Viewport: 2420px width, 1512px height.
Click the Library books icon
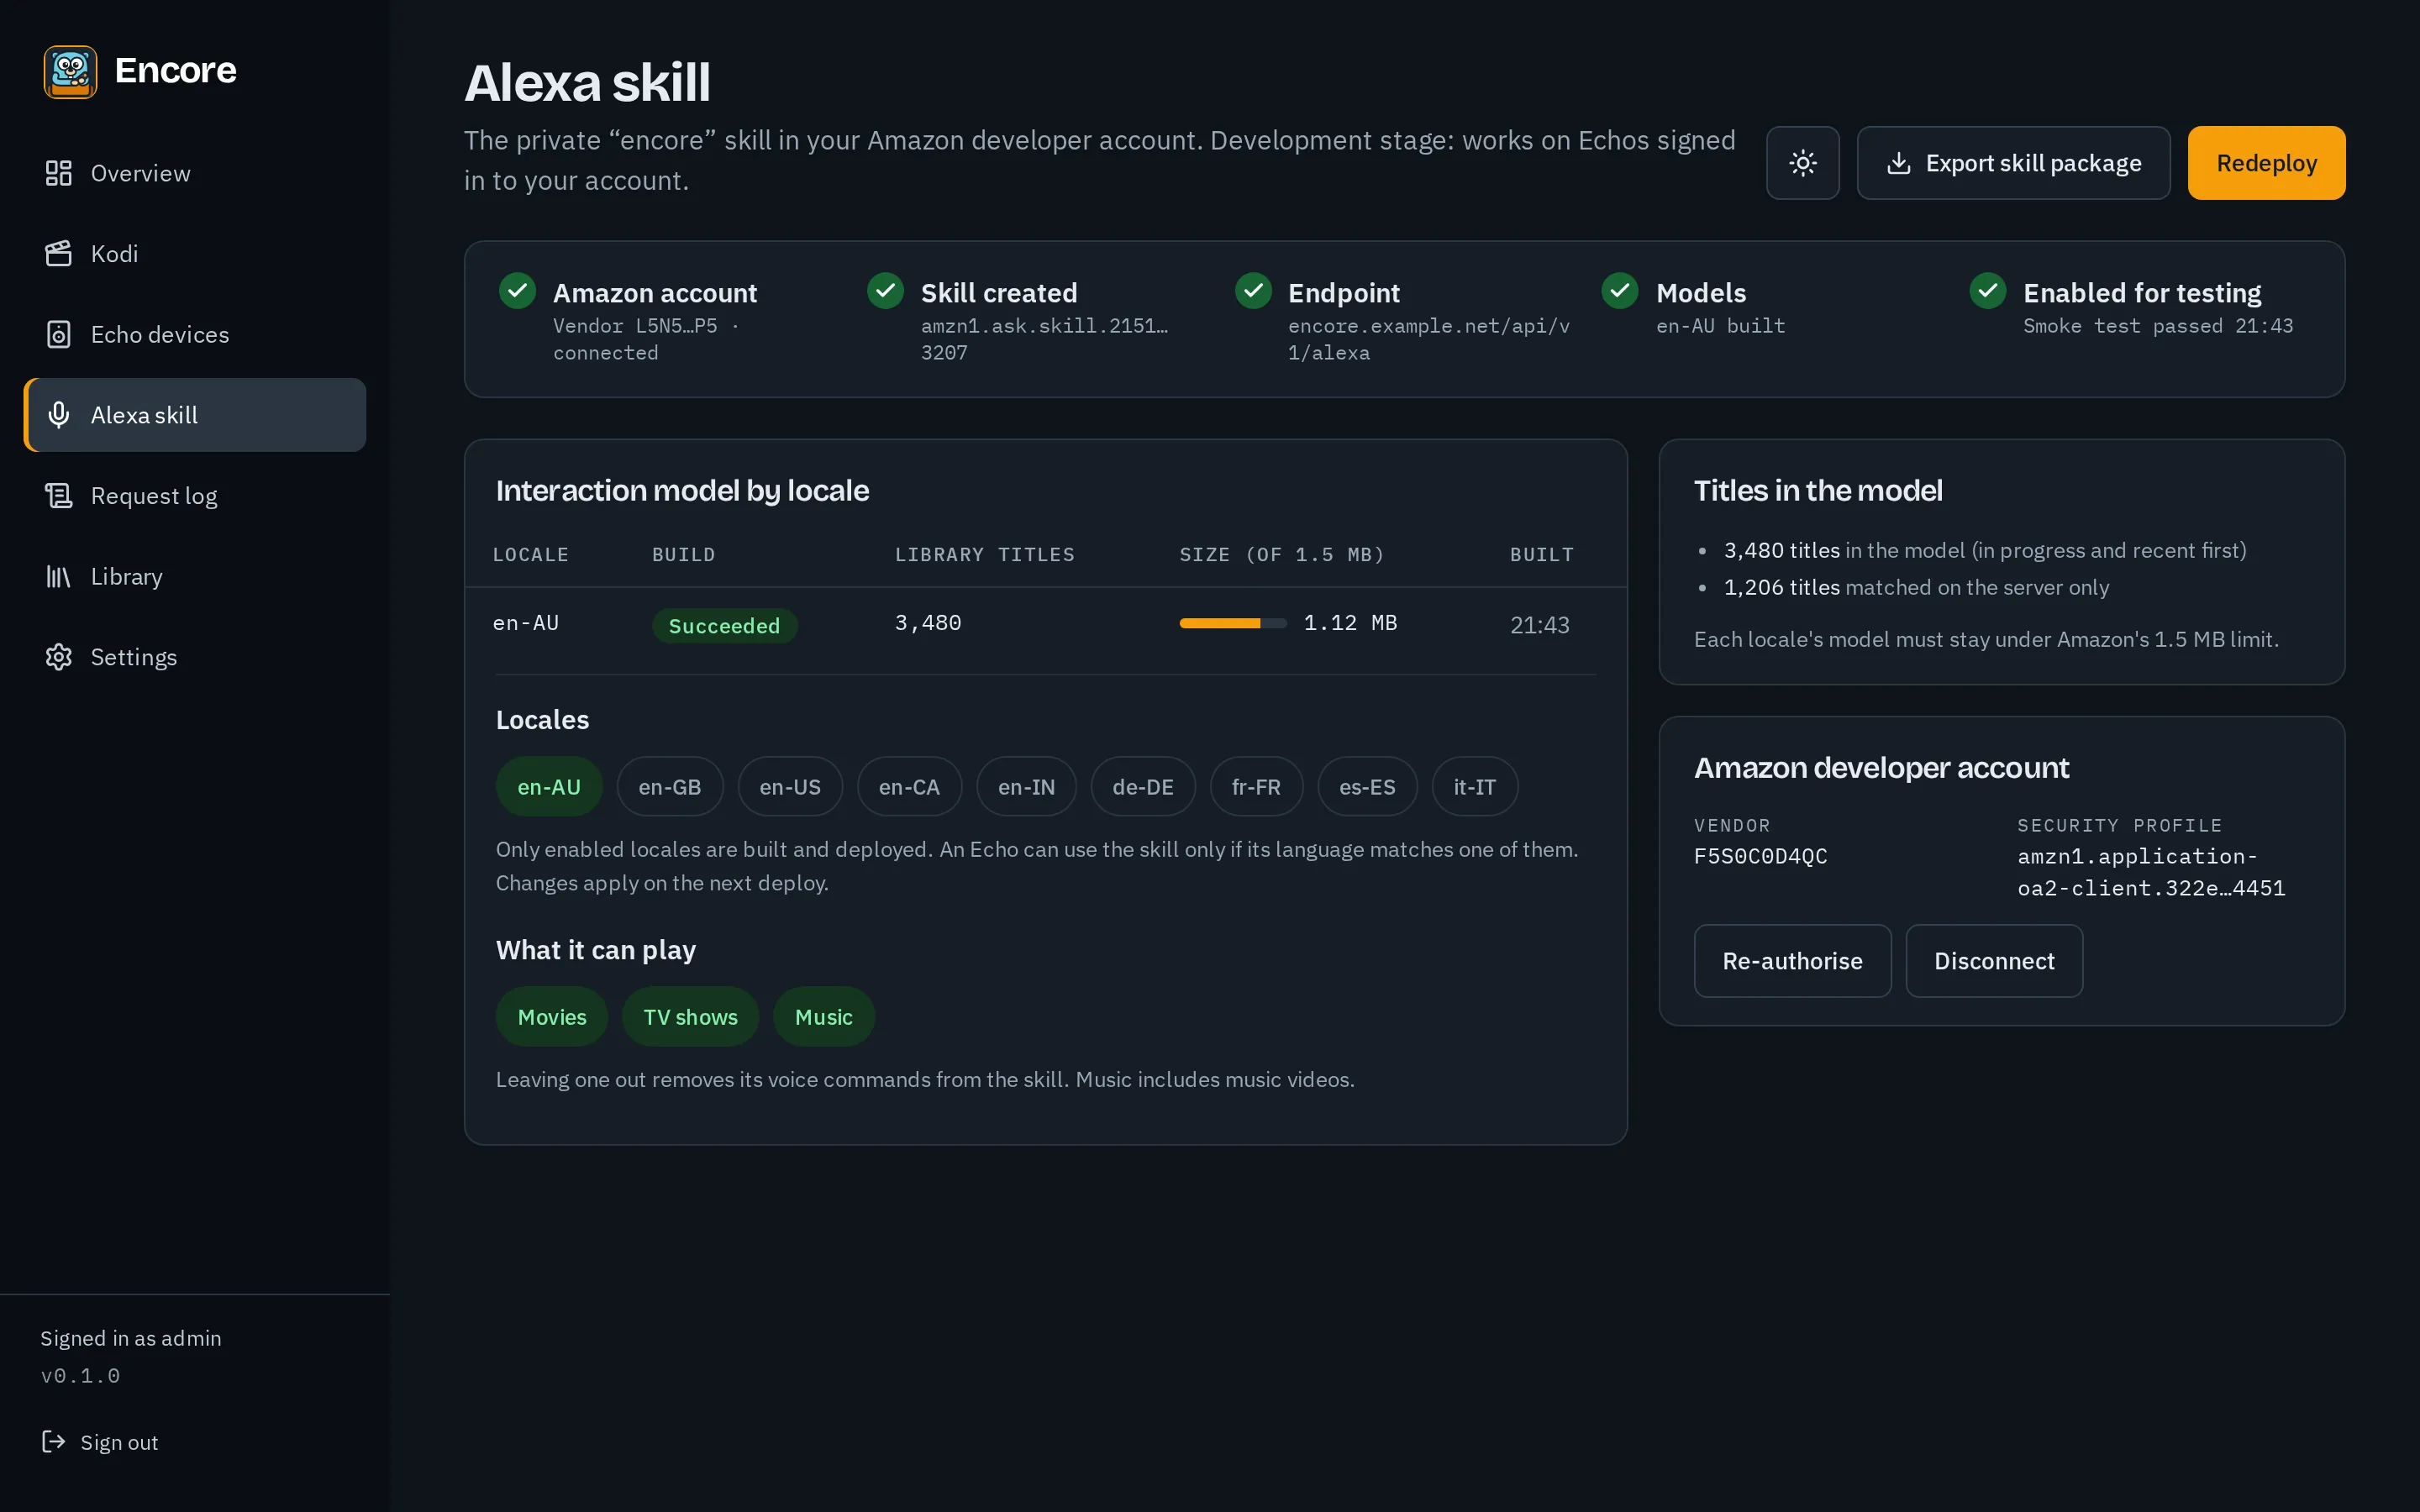59,577
